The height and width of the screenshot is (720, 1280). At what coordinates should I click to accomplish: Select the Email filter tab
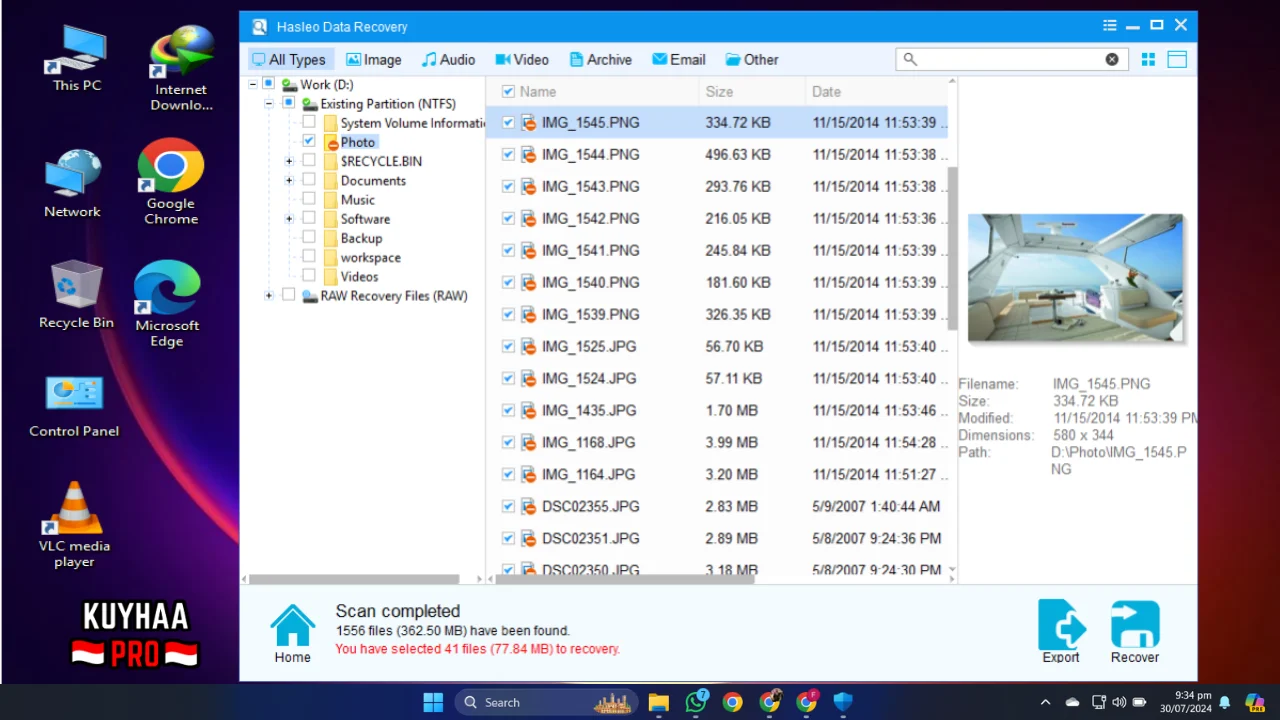point(679,59)
